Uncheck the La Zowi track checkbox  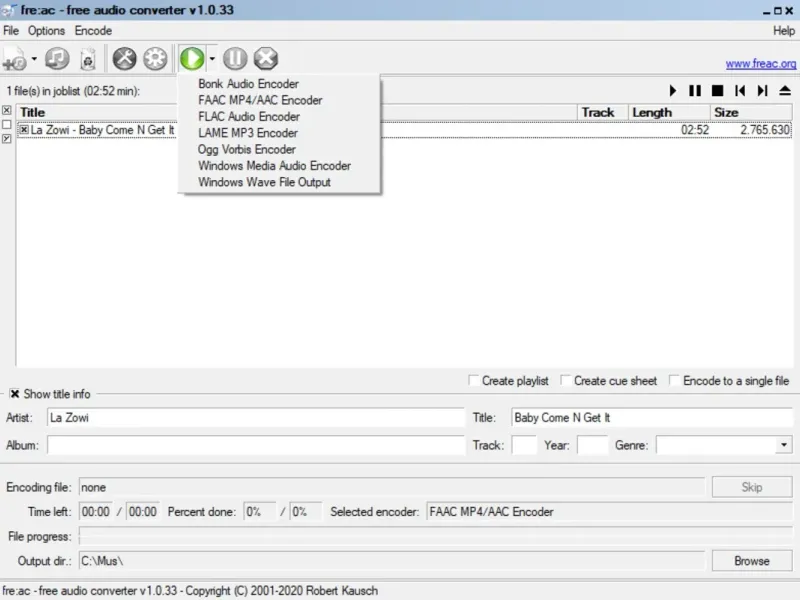coord(23,130)
